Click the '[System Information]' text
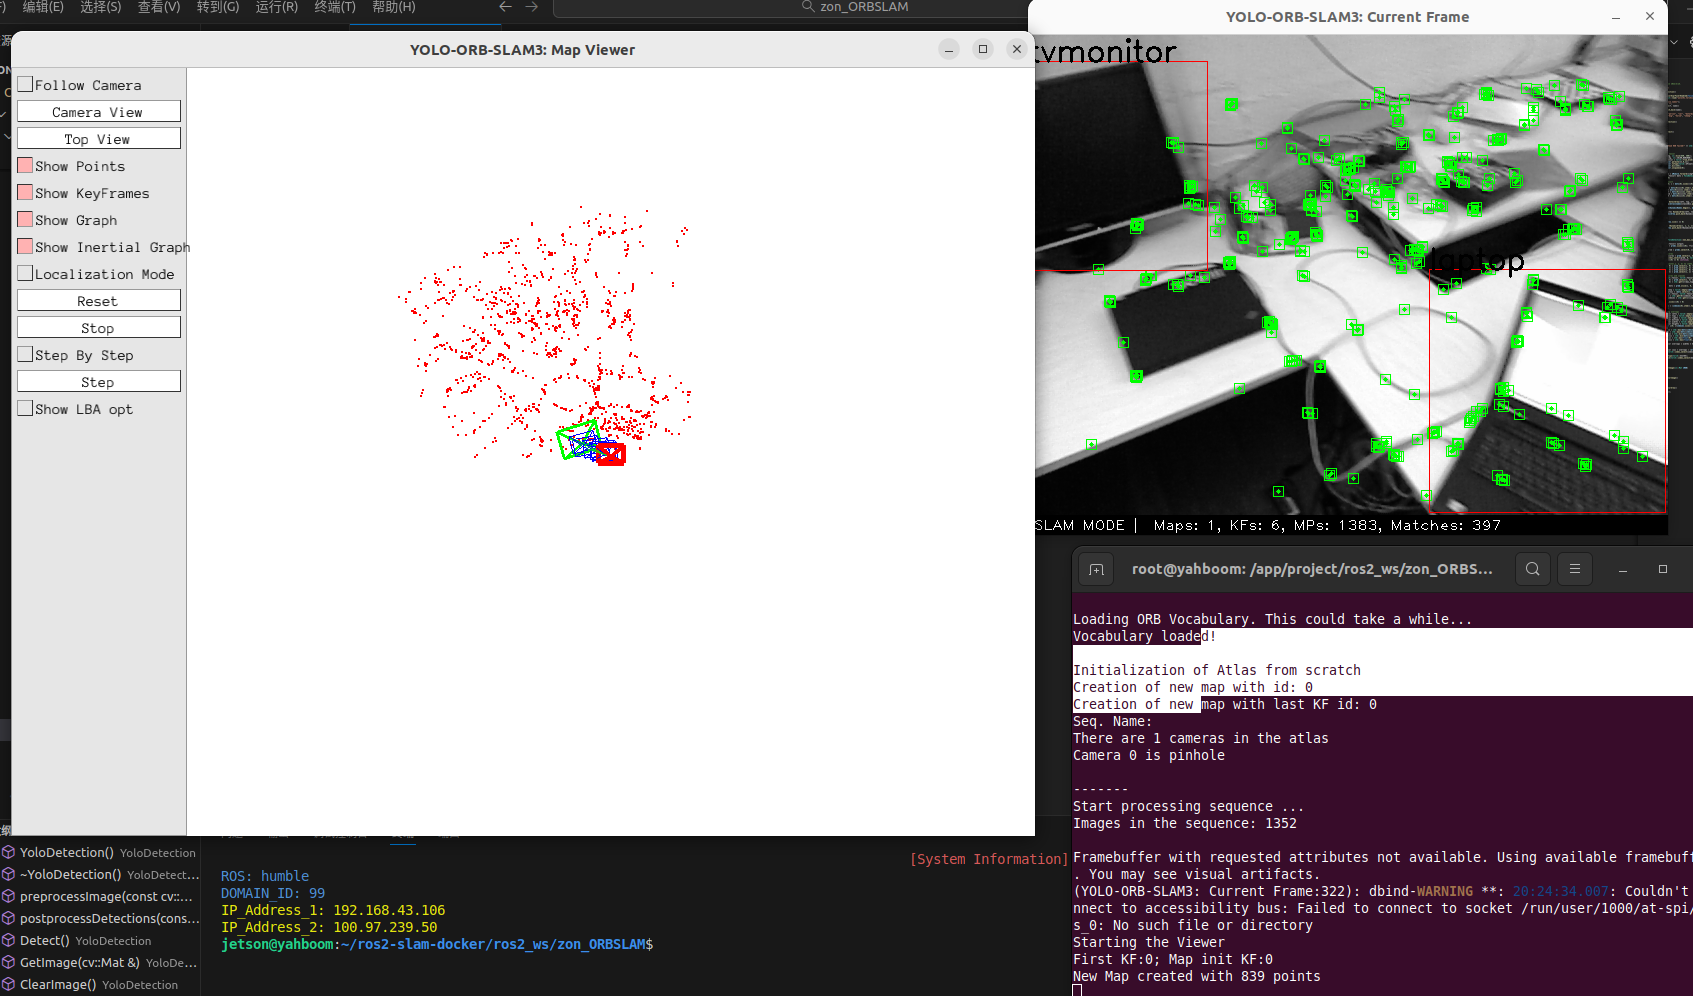1693x996 pixels. point(989,859)
